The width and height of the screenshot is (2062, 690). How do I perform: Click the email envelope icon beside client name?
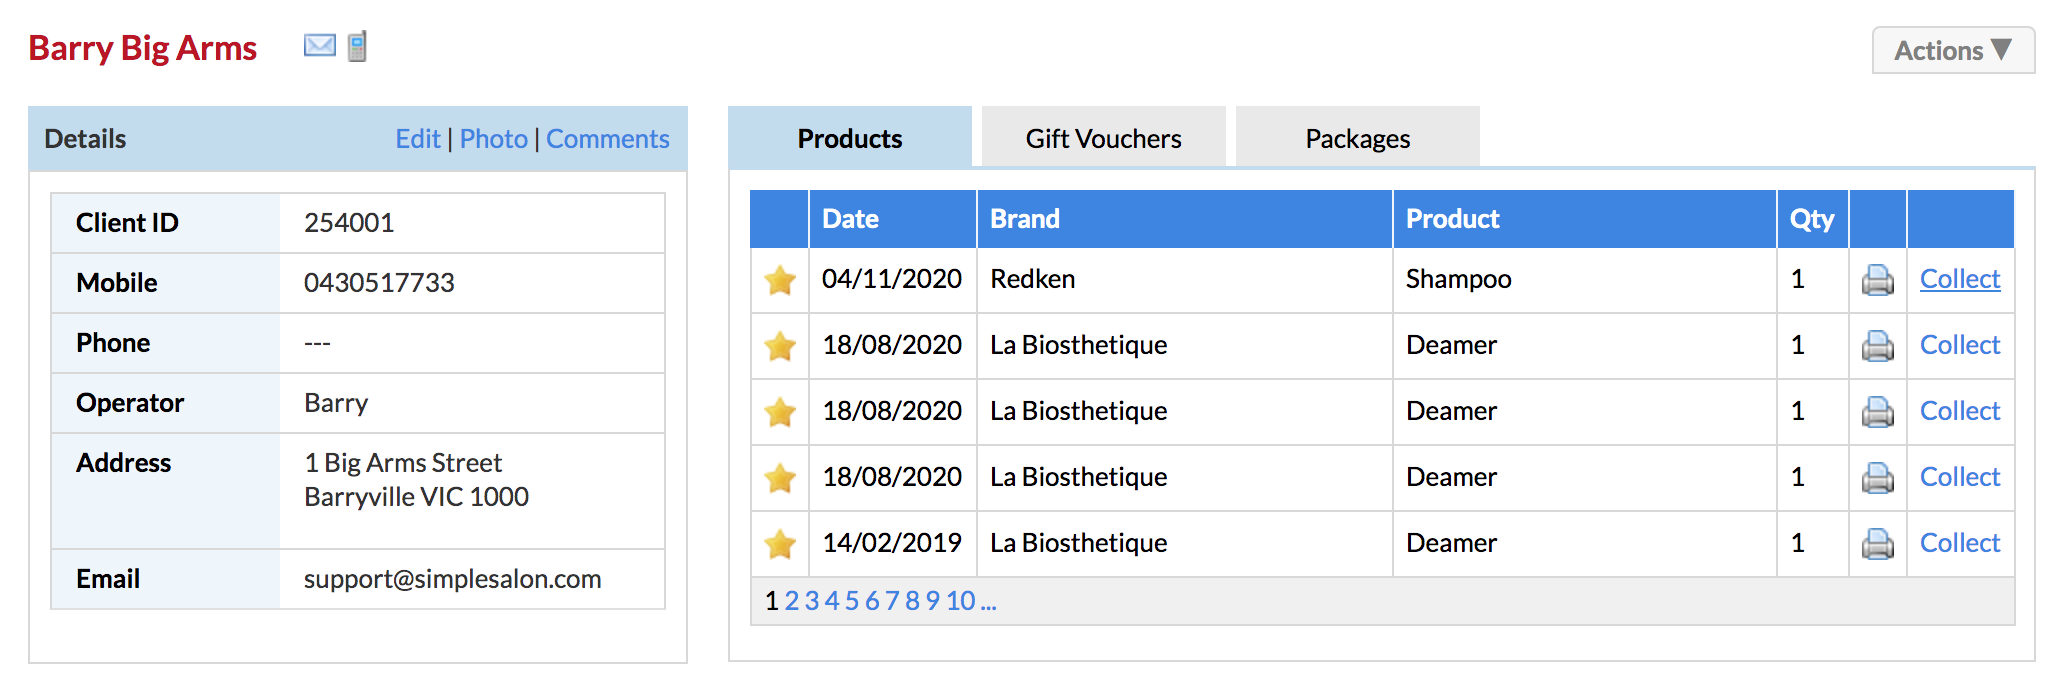(320, 46)
